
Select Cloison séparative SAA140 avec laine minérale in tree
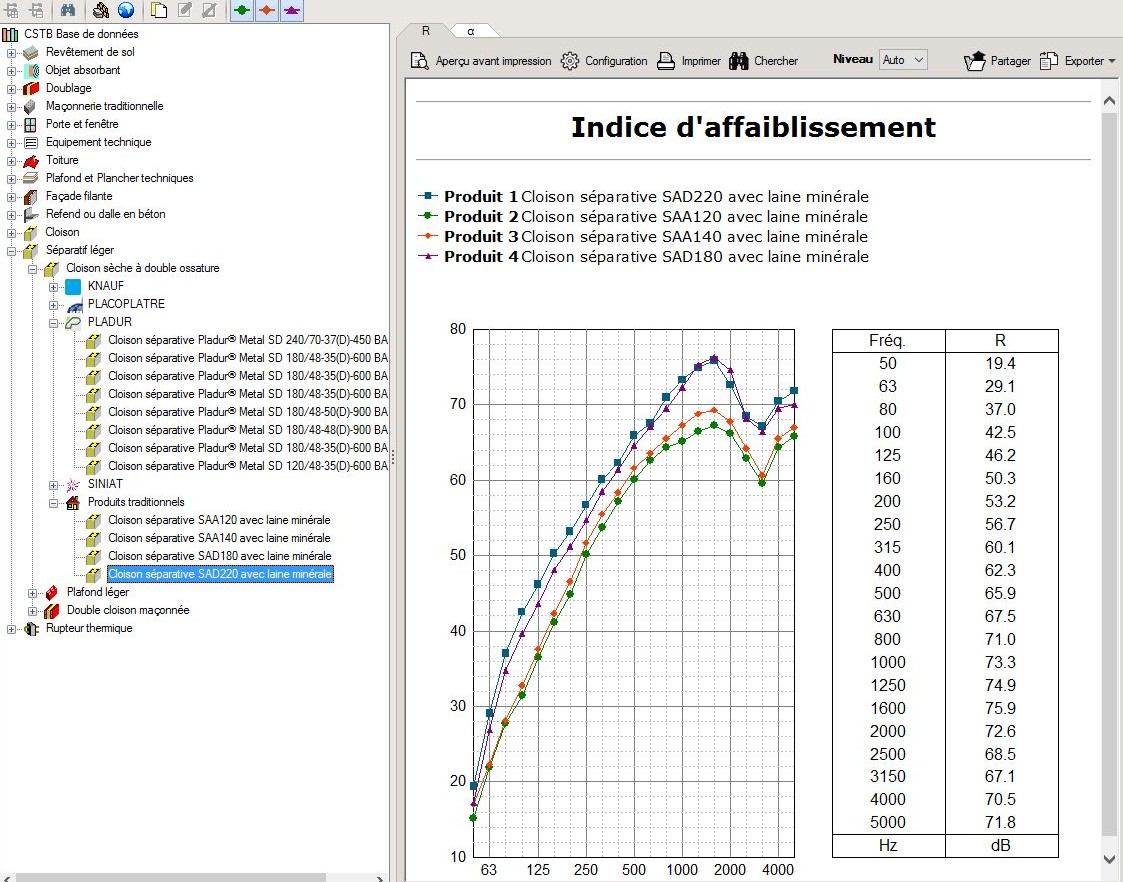click(x=219, y=538)
